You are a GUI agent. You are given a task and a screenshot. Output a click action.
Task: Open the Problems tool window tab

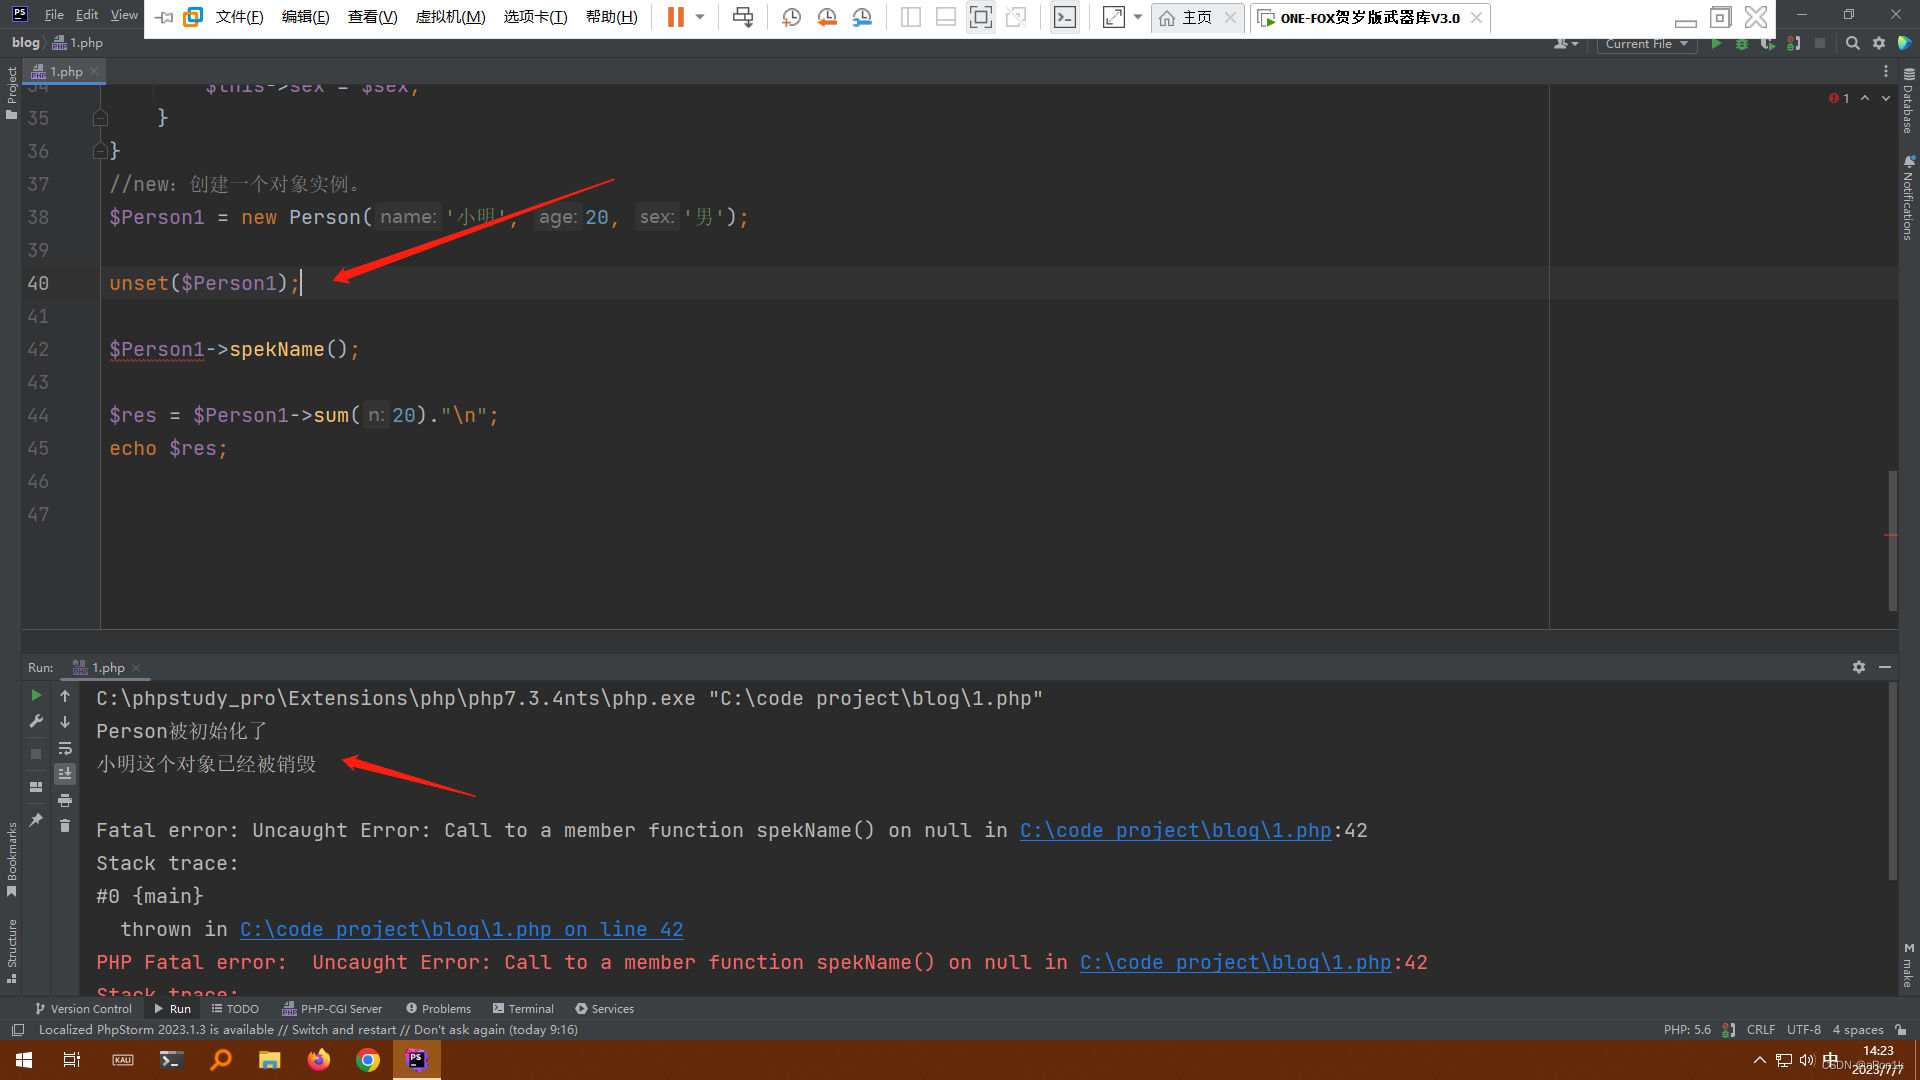pos(438,1009)
